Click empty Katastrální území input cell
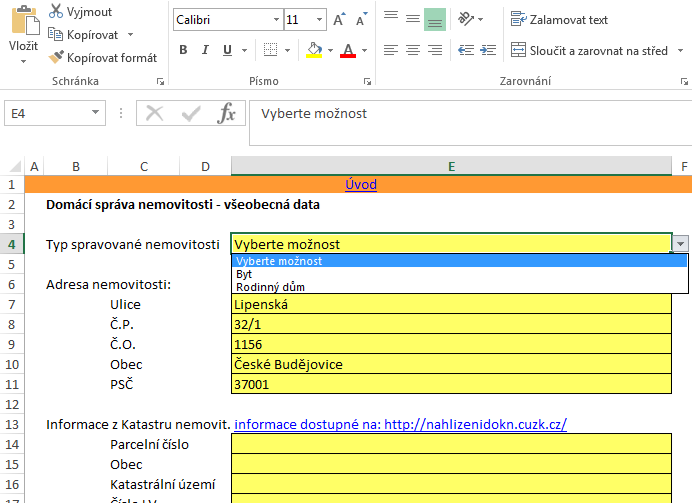The width and height of the screenshot is (692, 503). pyautogui.click(x=451, y=484)
